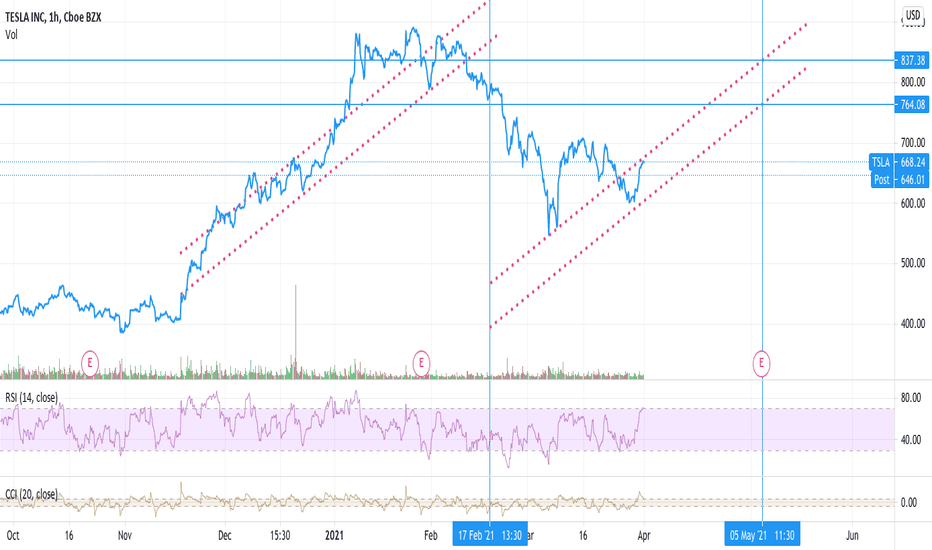Click the 500.00 price axis value
The image size is (932, 550).
click(x=912, y=263)
